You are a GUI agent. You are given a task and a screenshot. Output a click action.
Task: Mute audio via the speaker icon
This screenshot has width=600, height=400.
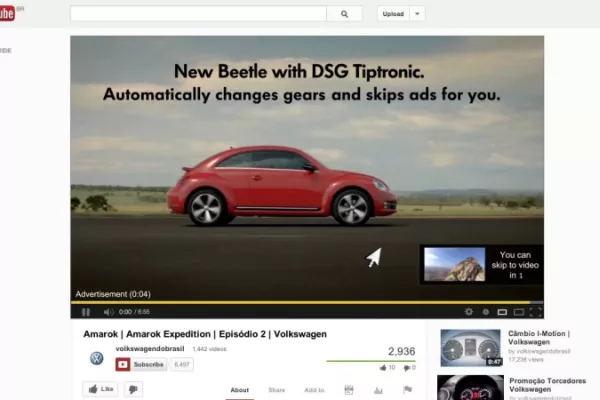(108, 312)
